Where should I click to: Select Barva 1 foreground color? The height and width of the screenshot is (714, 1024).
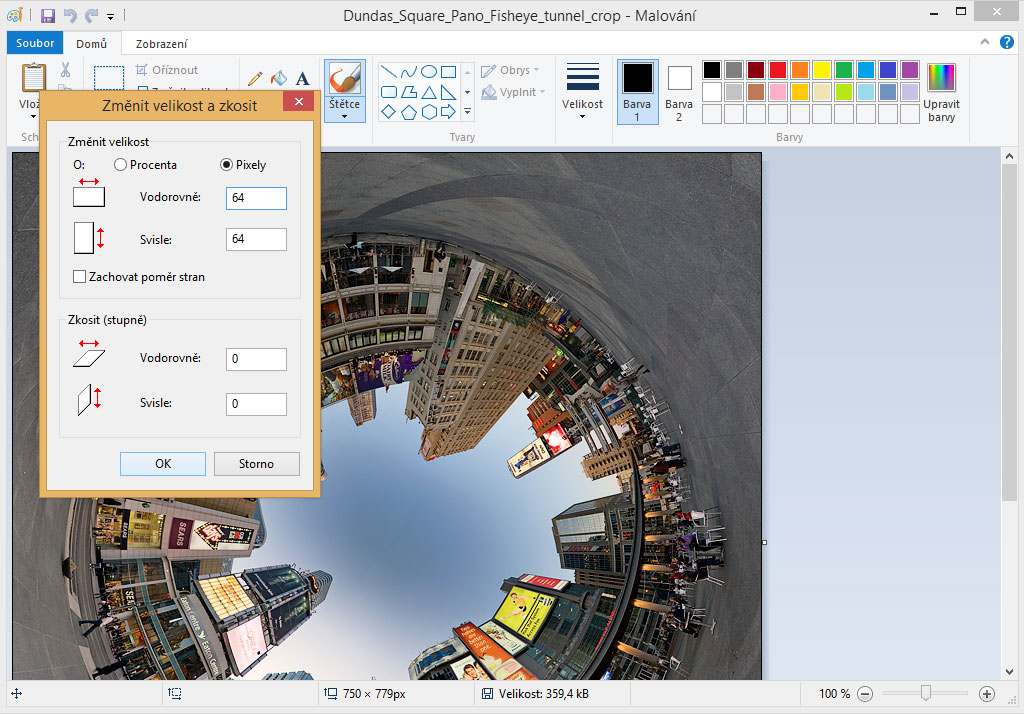point(637,91)
